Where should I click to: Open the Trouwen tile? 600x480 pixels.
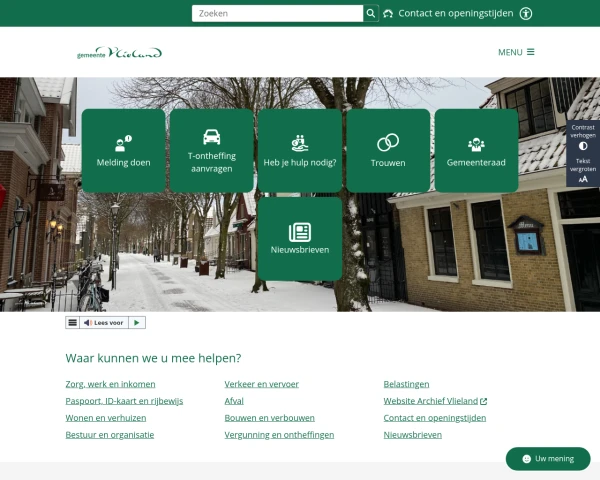388,150
